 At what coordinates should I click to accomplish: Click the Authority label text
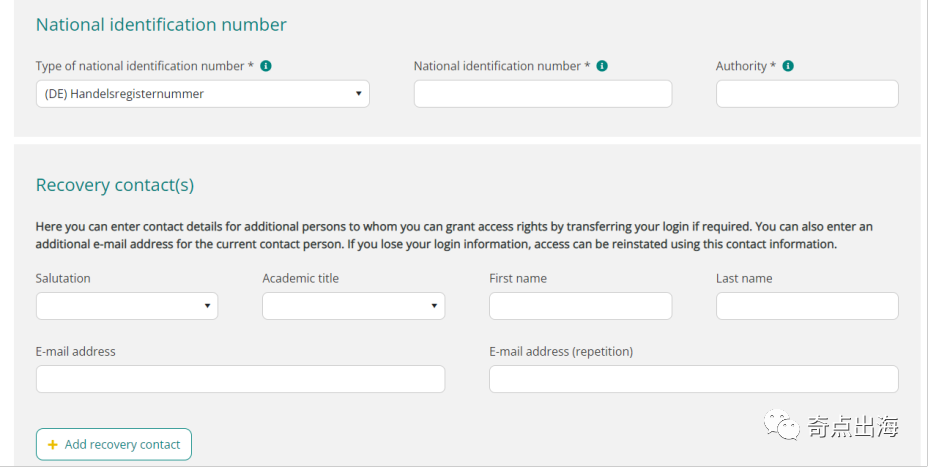741,66
